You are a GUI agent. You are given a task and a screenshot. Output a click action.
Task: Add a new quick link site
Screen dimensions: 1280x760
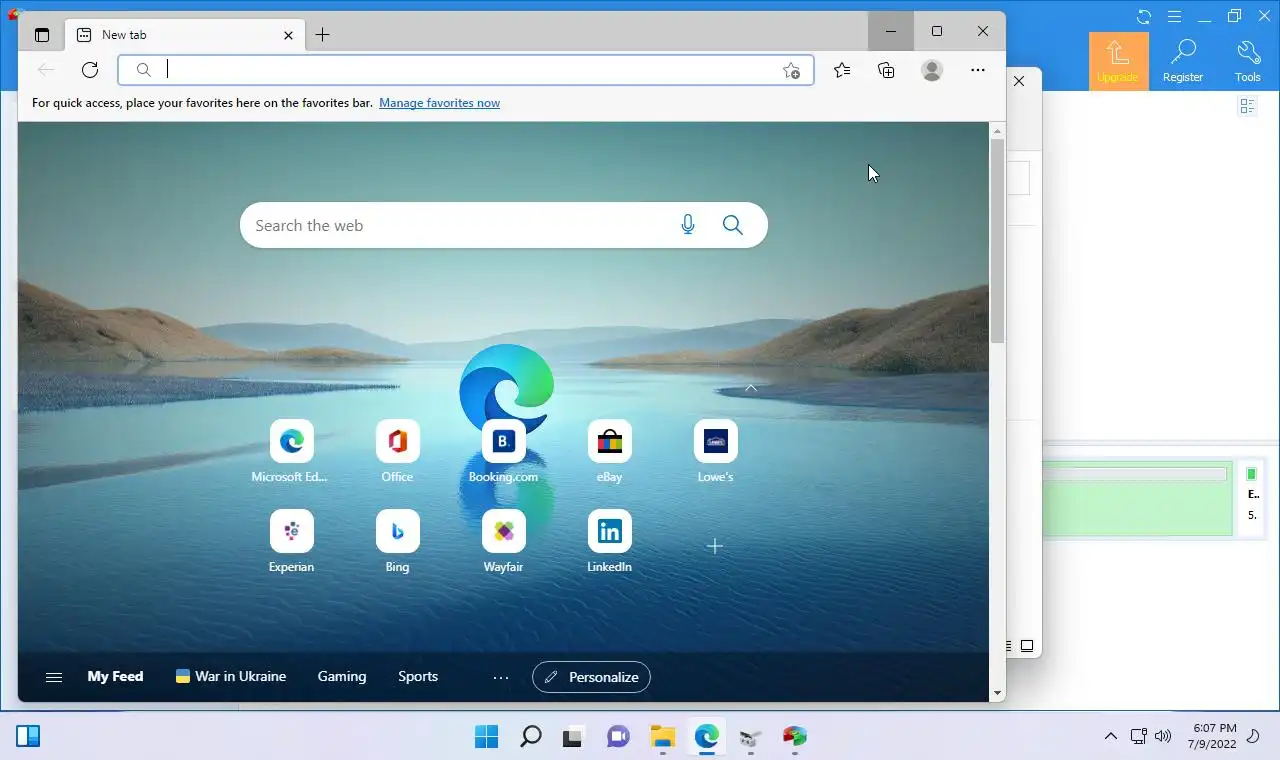coord(714,546)
